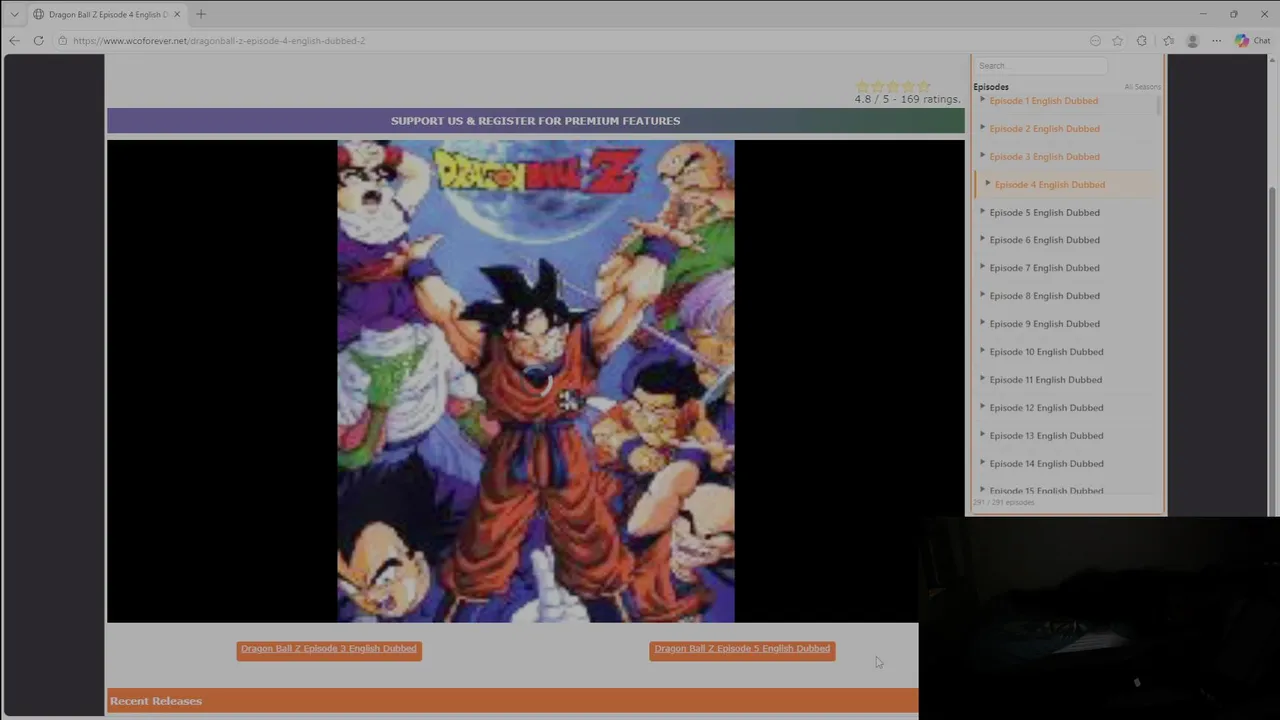
Task: Click arrow beside Episode 1 English Dubbed
Action: point(982,100)
